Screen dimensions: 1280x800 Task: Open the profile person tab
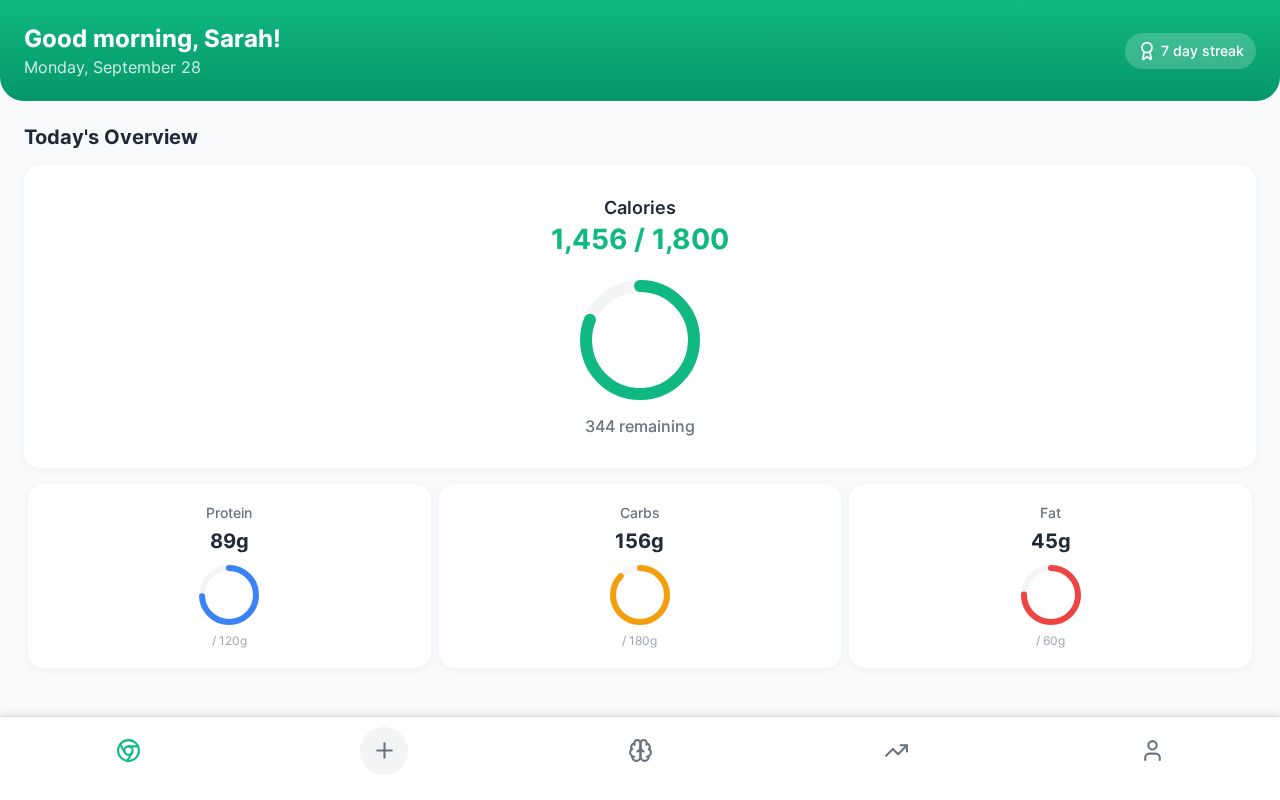pyautogui.click(x=1152, y=751)
